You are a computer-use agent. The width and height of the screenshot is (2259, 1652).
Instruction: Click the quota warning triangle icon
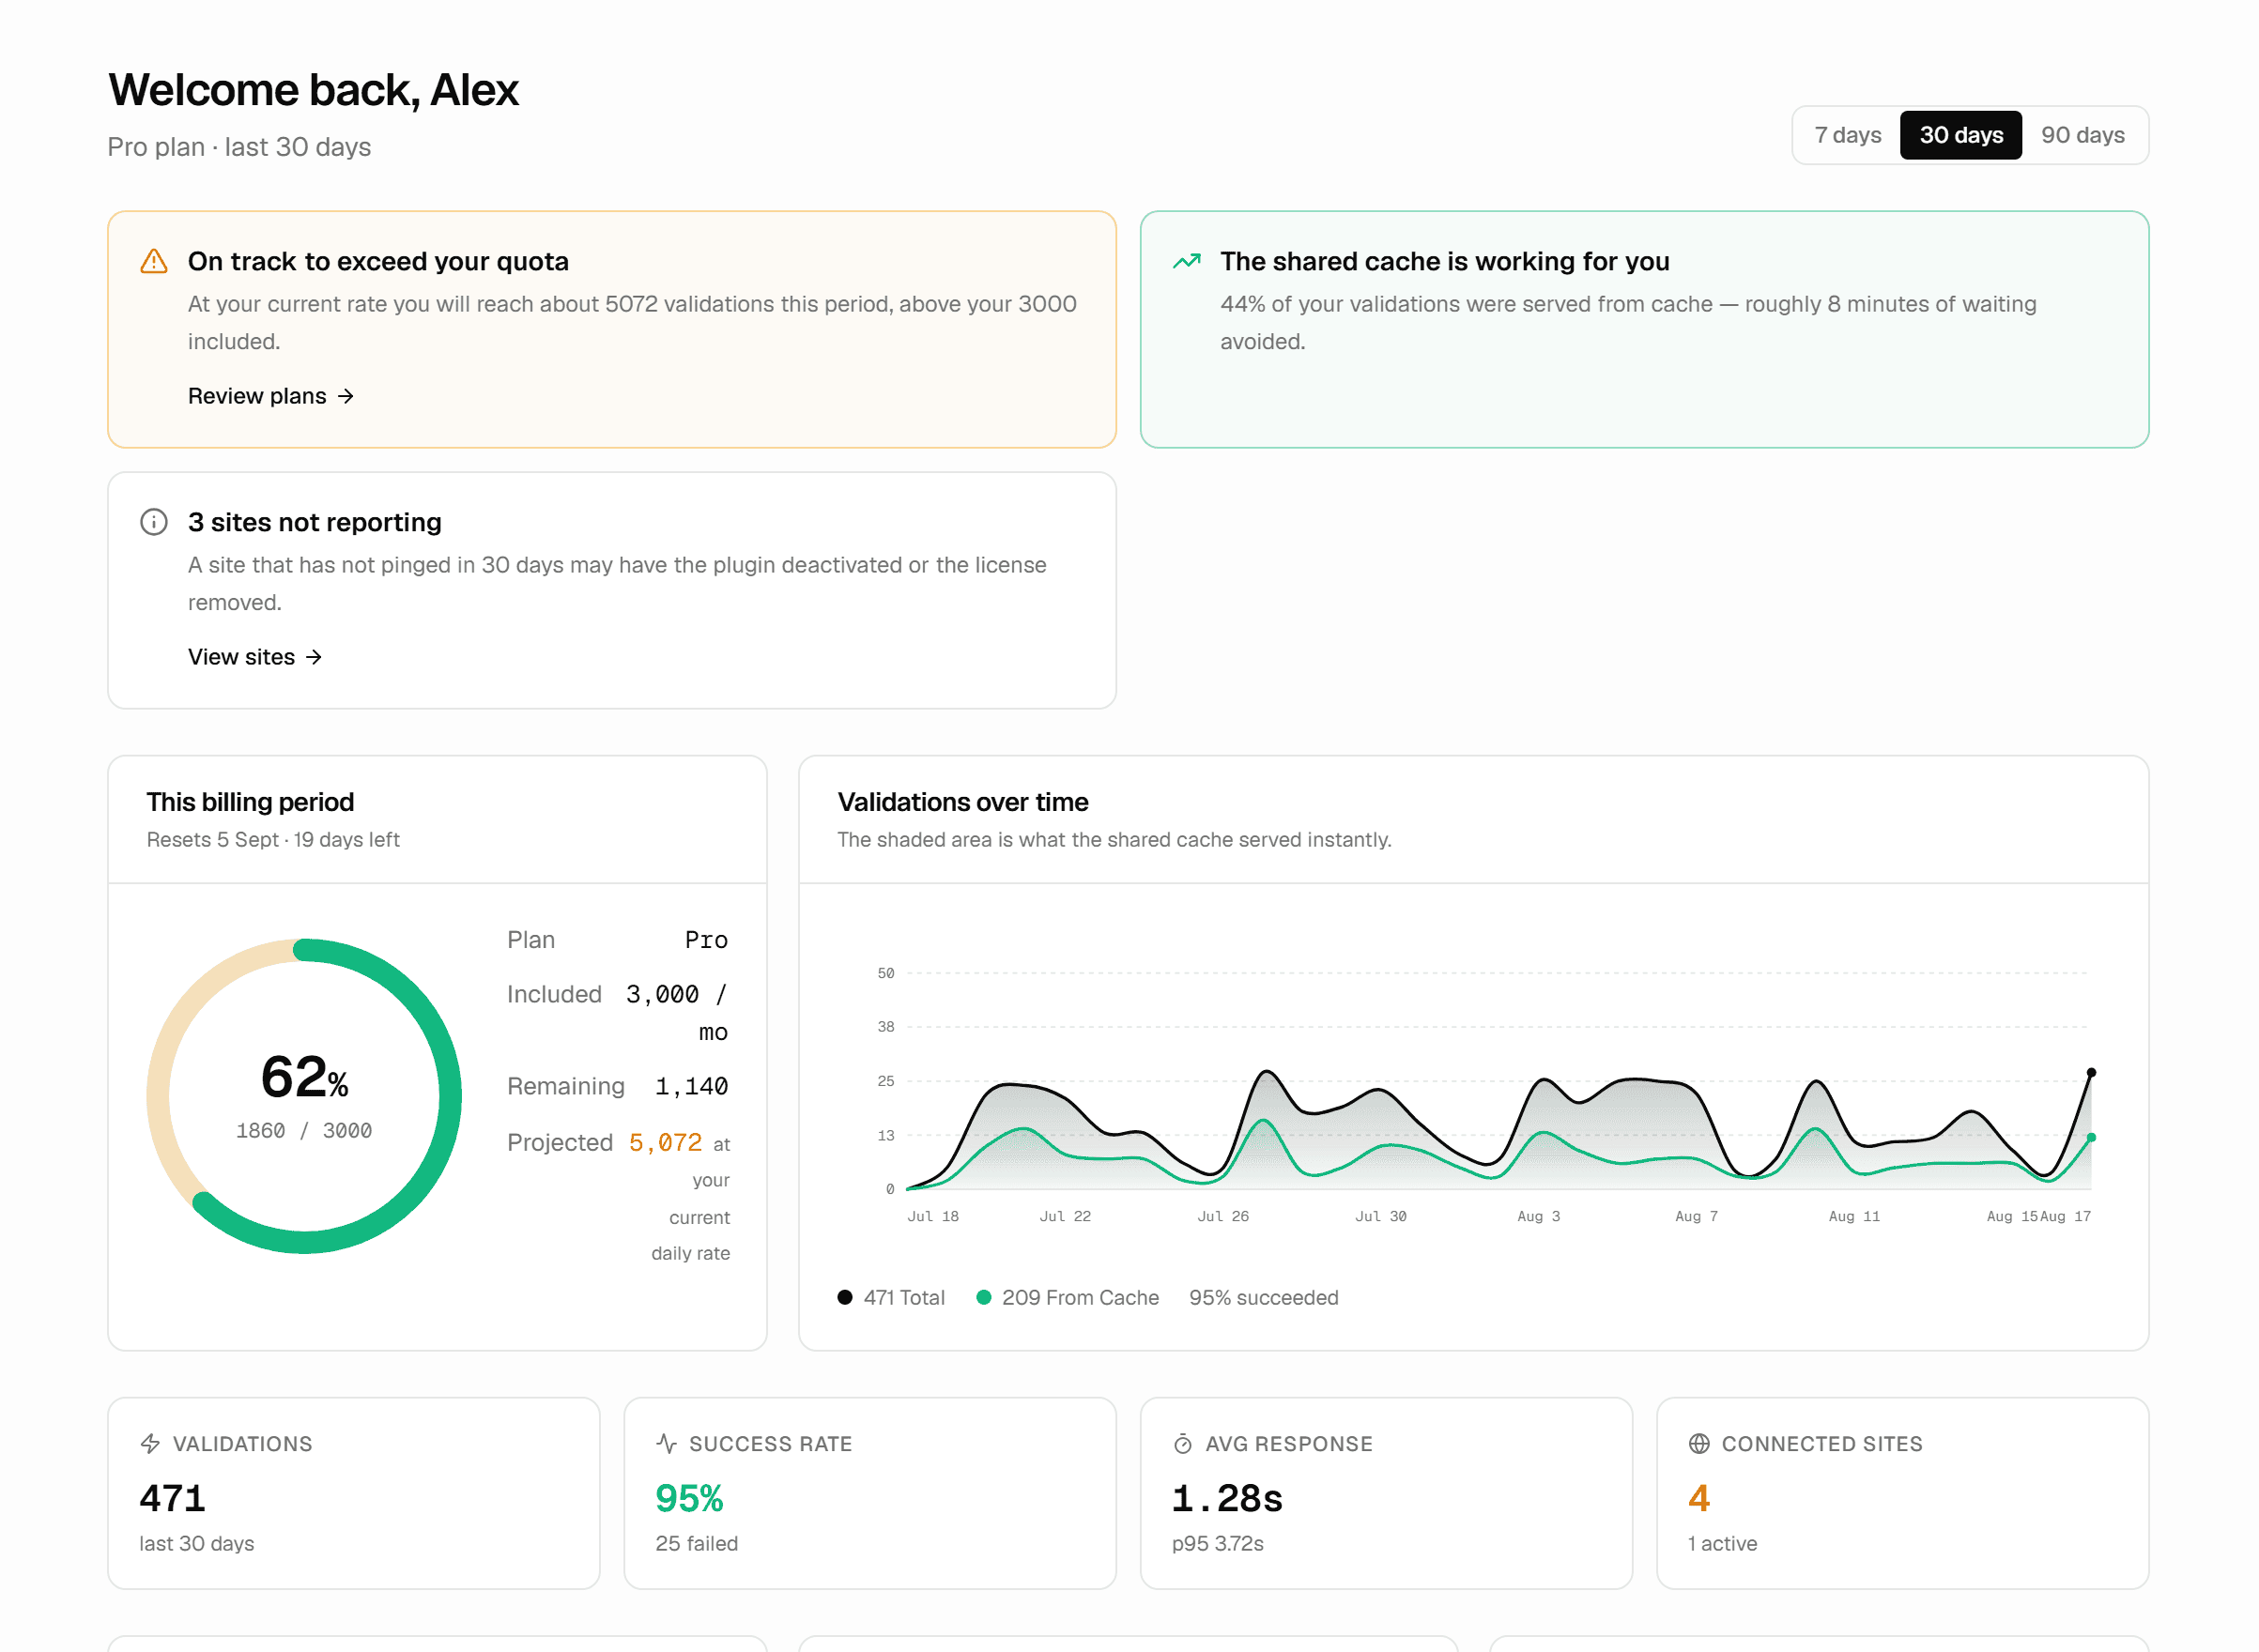click(x=154, y=261)
